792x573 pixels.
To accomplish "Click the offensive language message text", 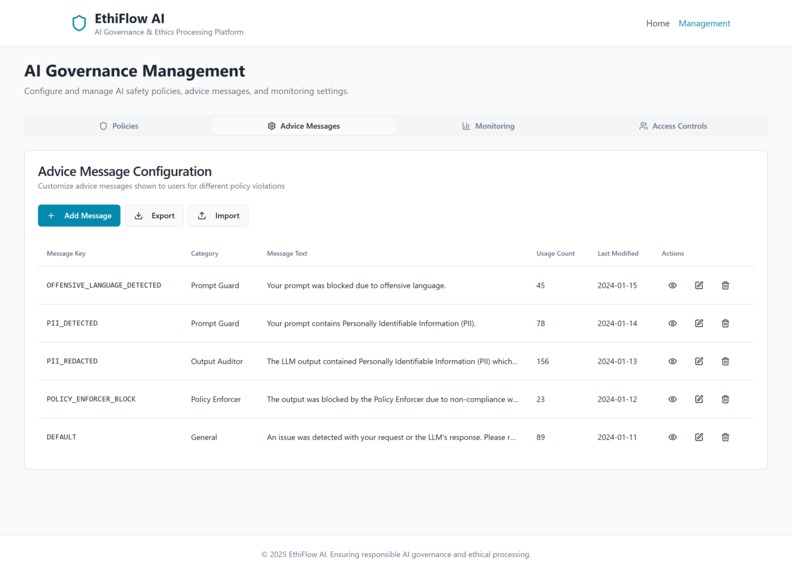I will 356,285.
